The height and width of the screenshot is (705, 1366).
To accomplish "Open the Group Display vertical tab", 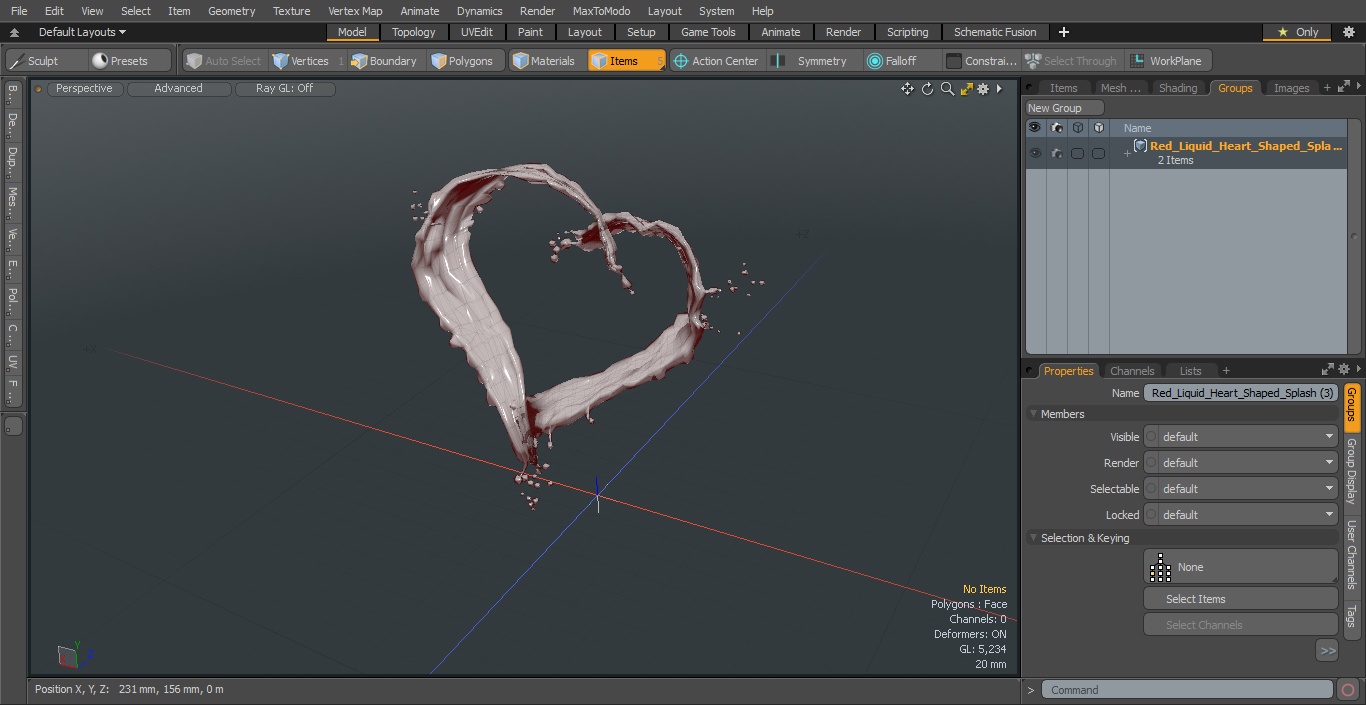I will click(1351, 471).
